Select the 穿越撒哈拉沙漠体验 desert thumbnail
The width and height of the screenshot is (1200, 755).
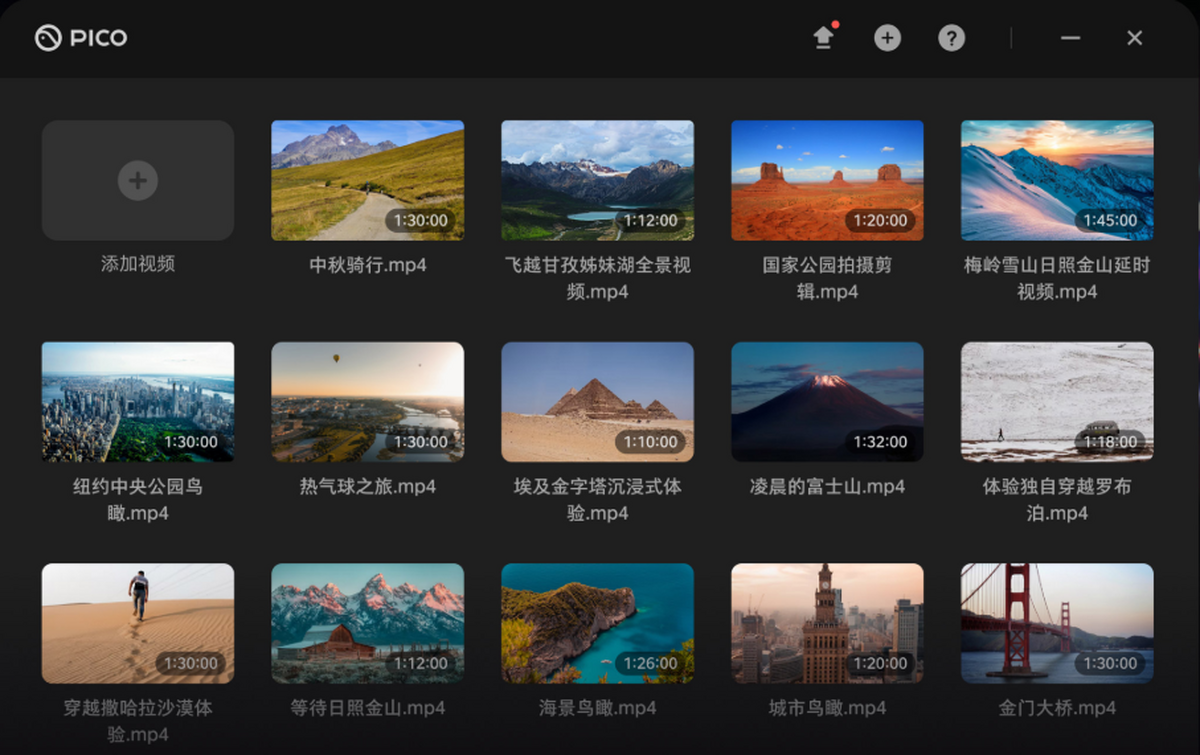tap(138, 623)
